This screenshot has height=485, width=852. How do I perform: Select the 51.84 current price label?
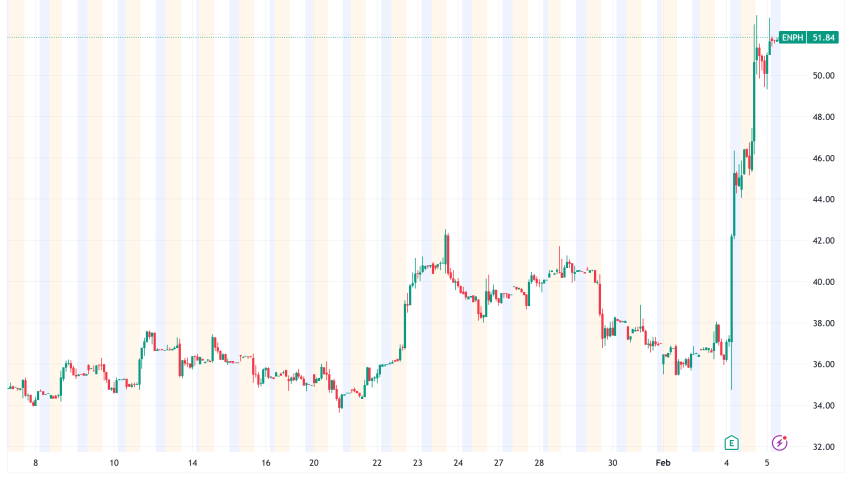823,37
